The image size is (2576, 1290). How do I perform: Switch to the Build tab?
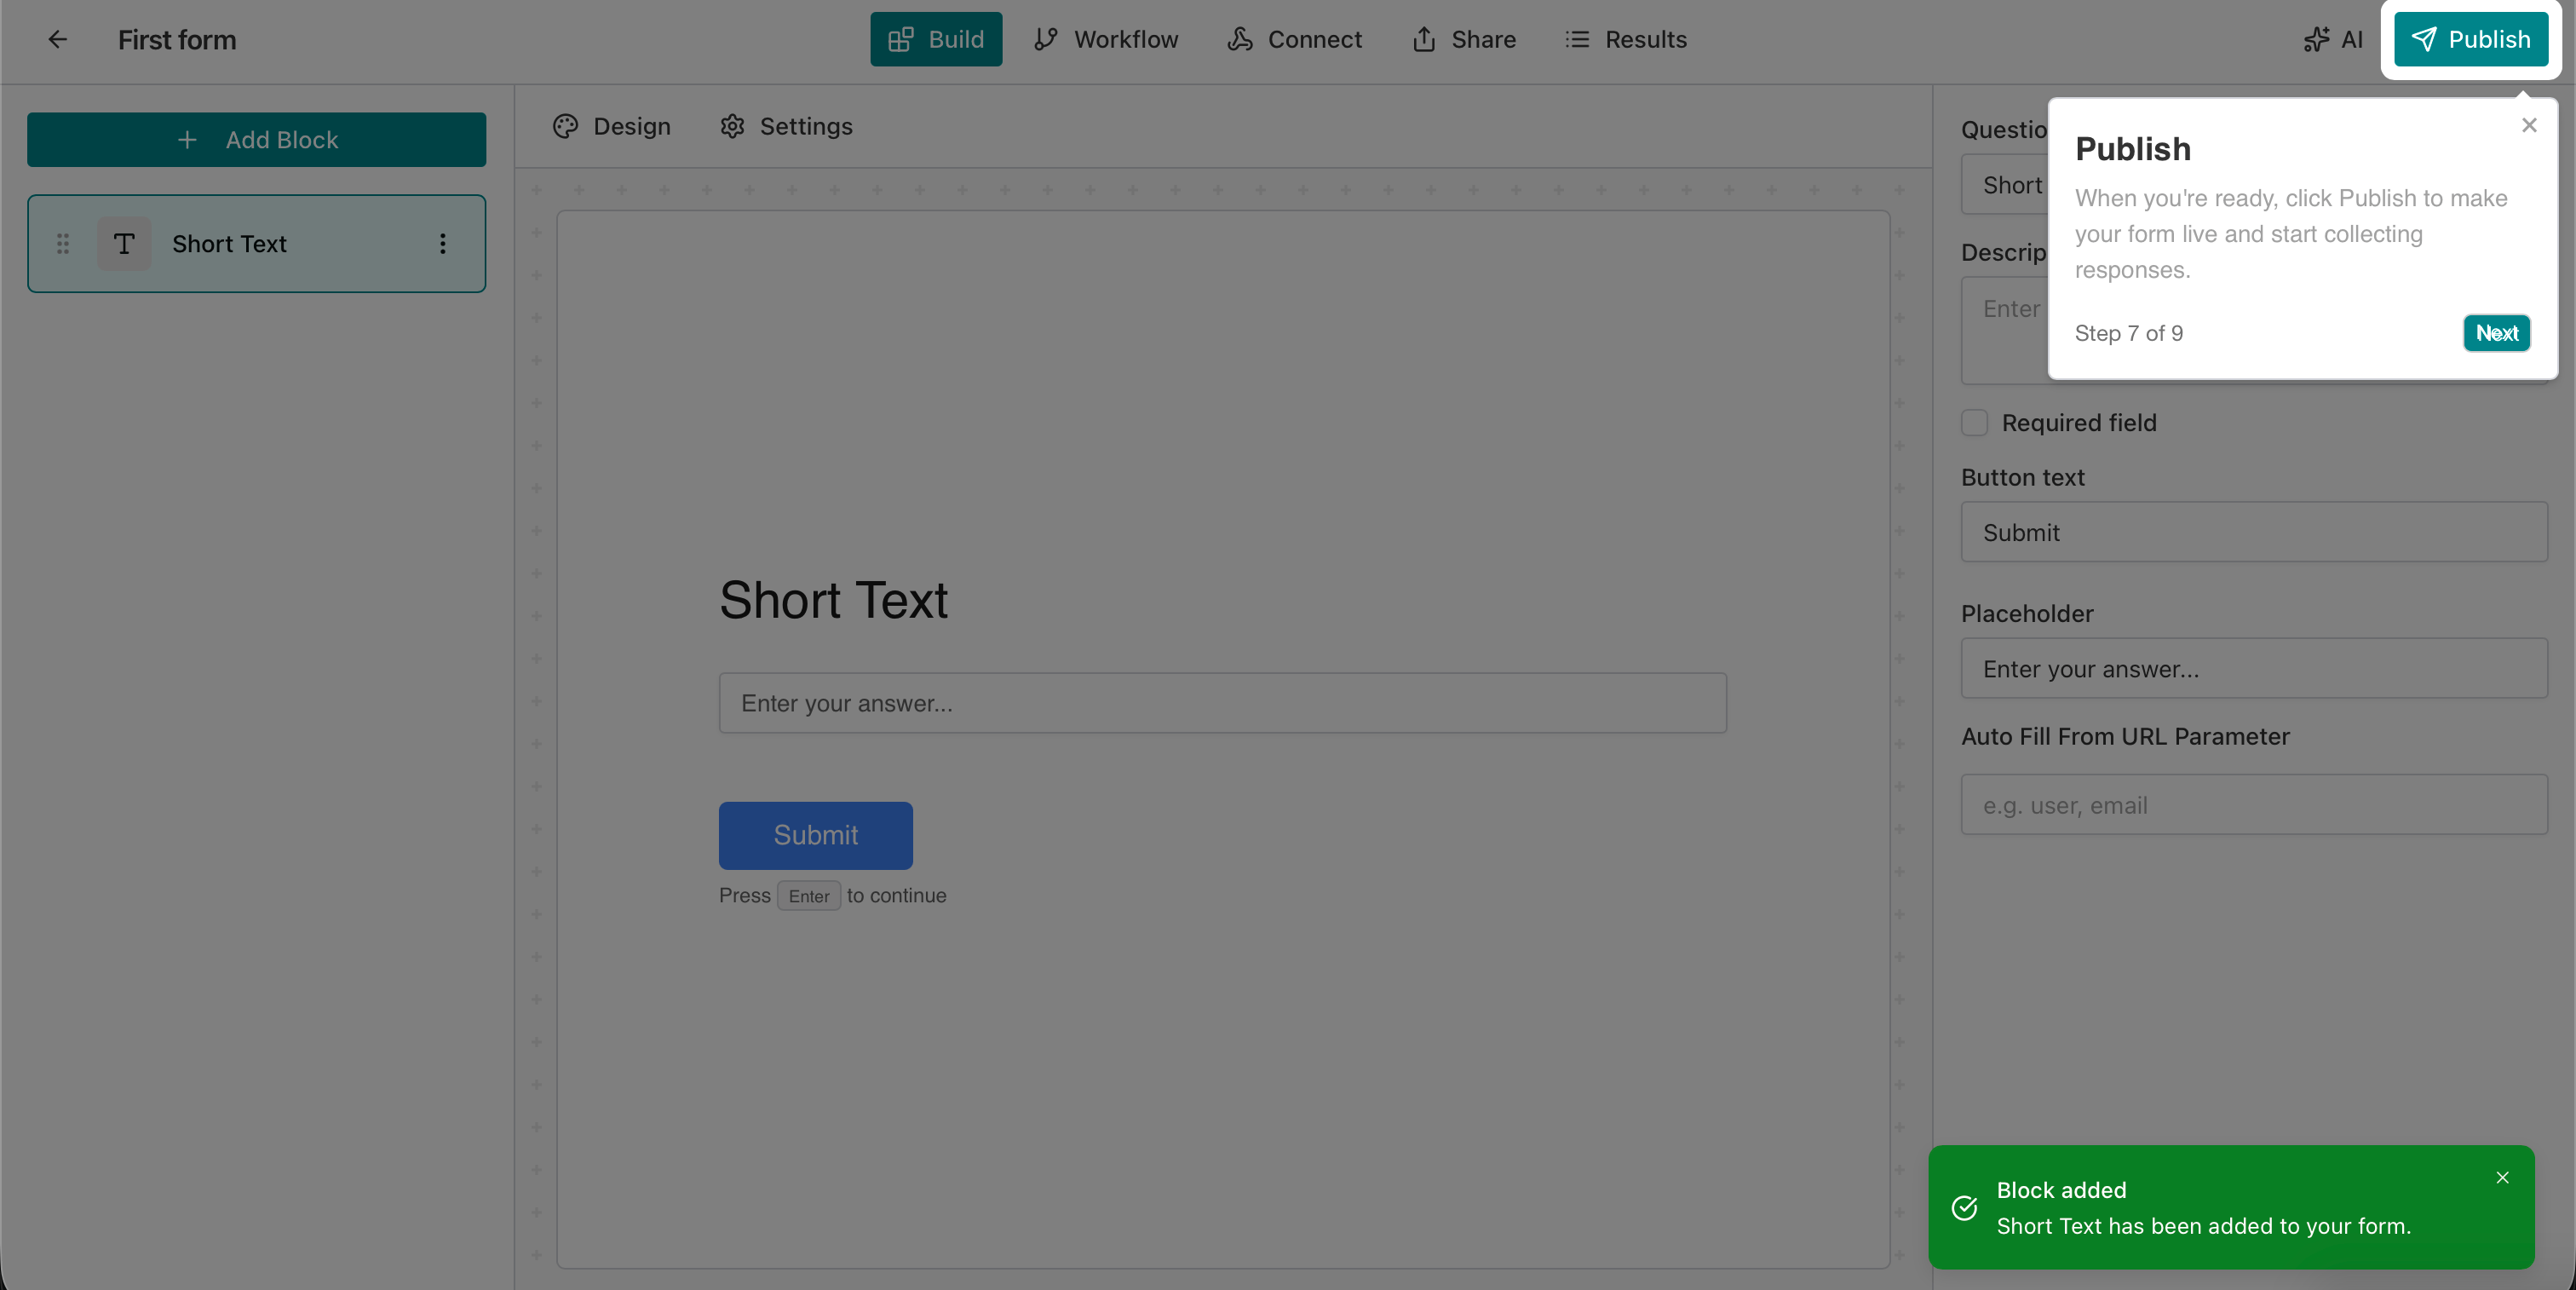click(935, 40)
